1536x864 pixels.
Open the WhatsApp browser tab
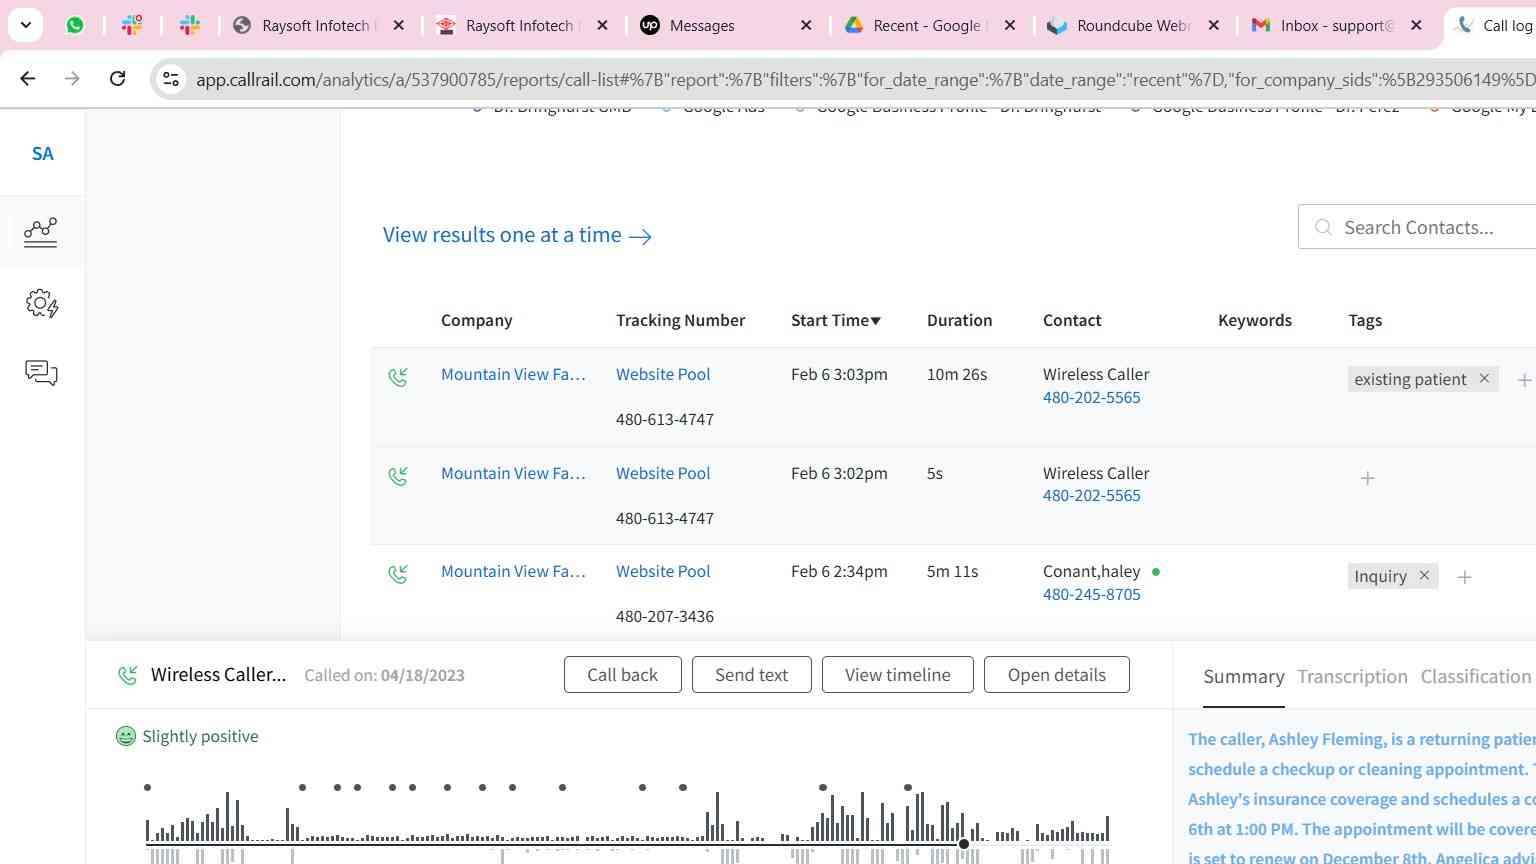(x=75, y=25)
